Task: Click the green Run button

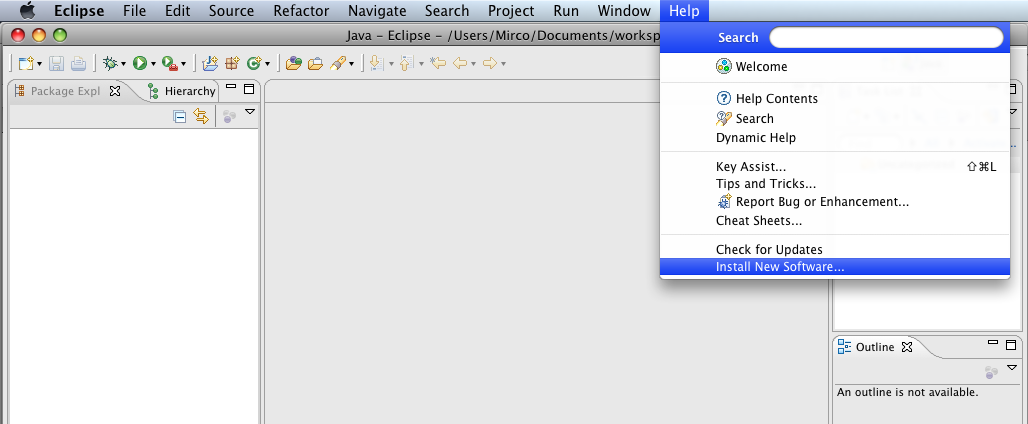Action: click(140, 64)
